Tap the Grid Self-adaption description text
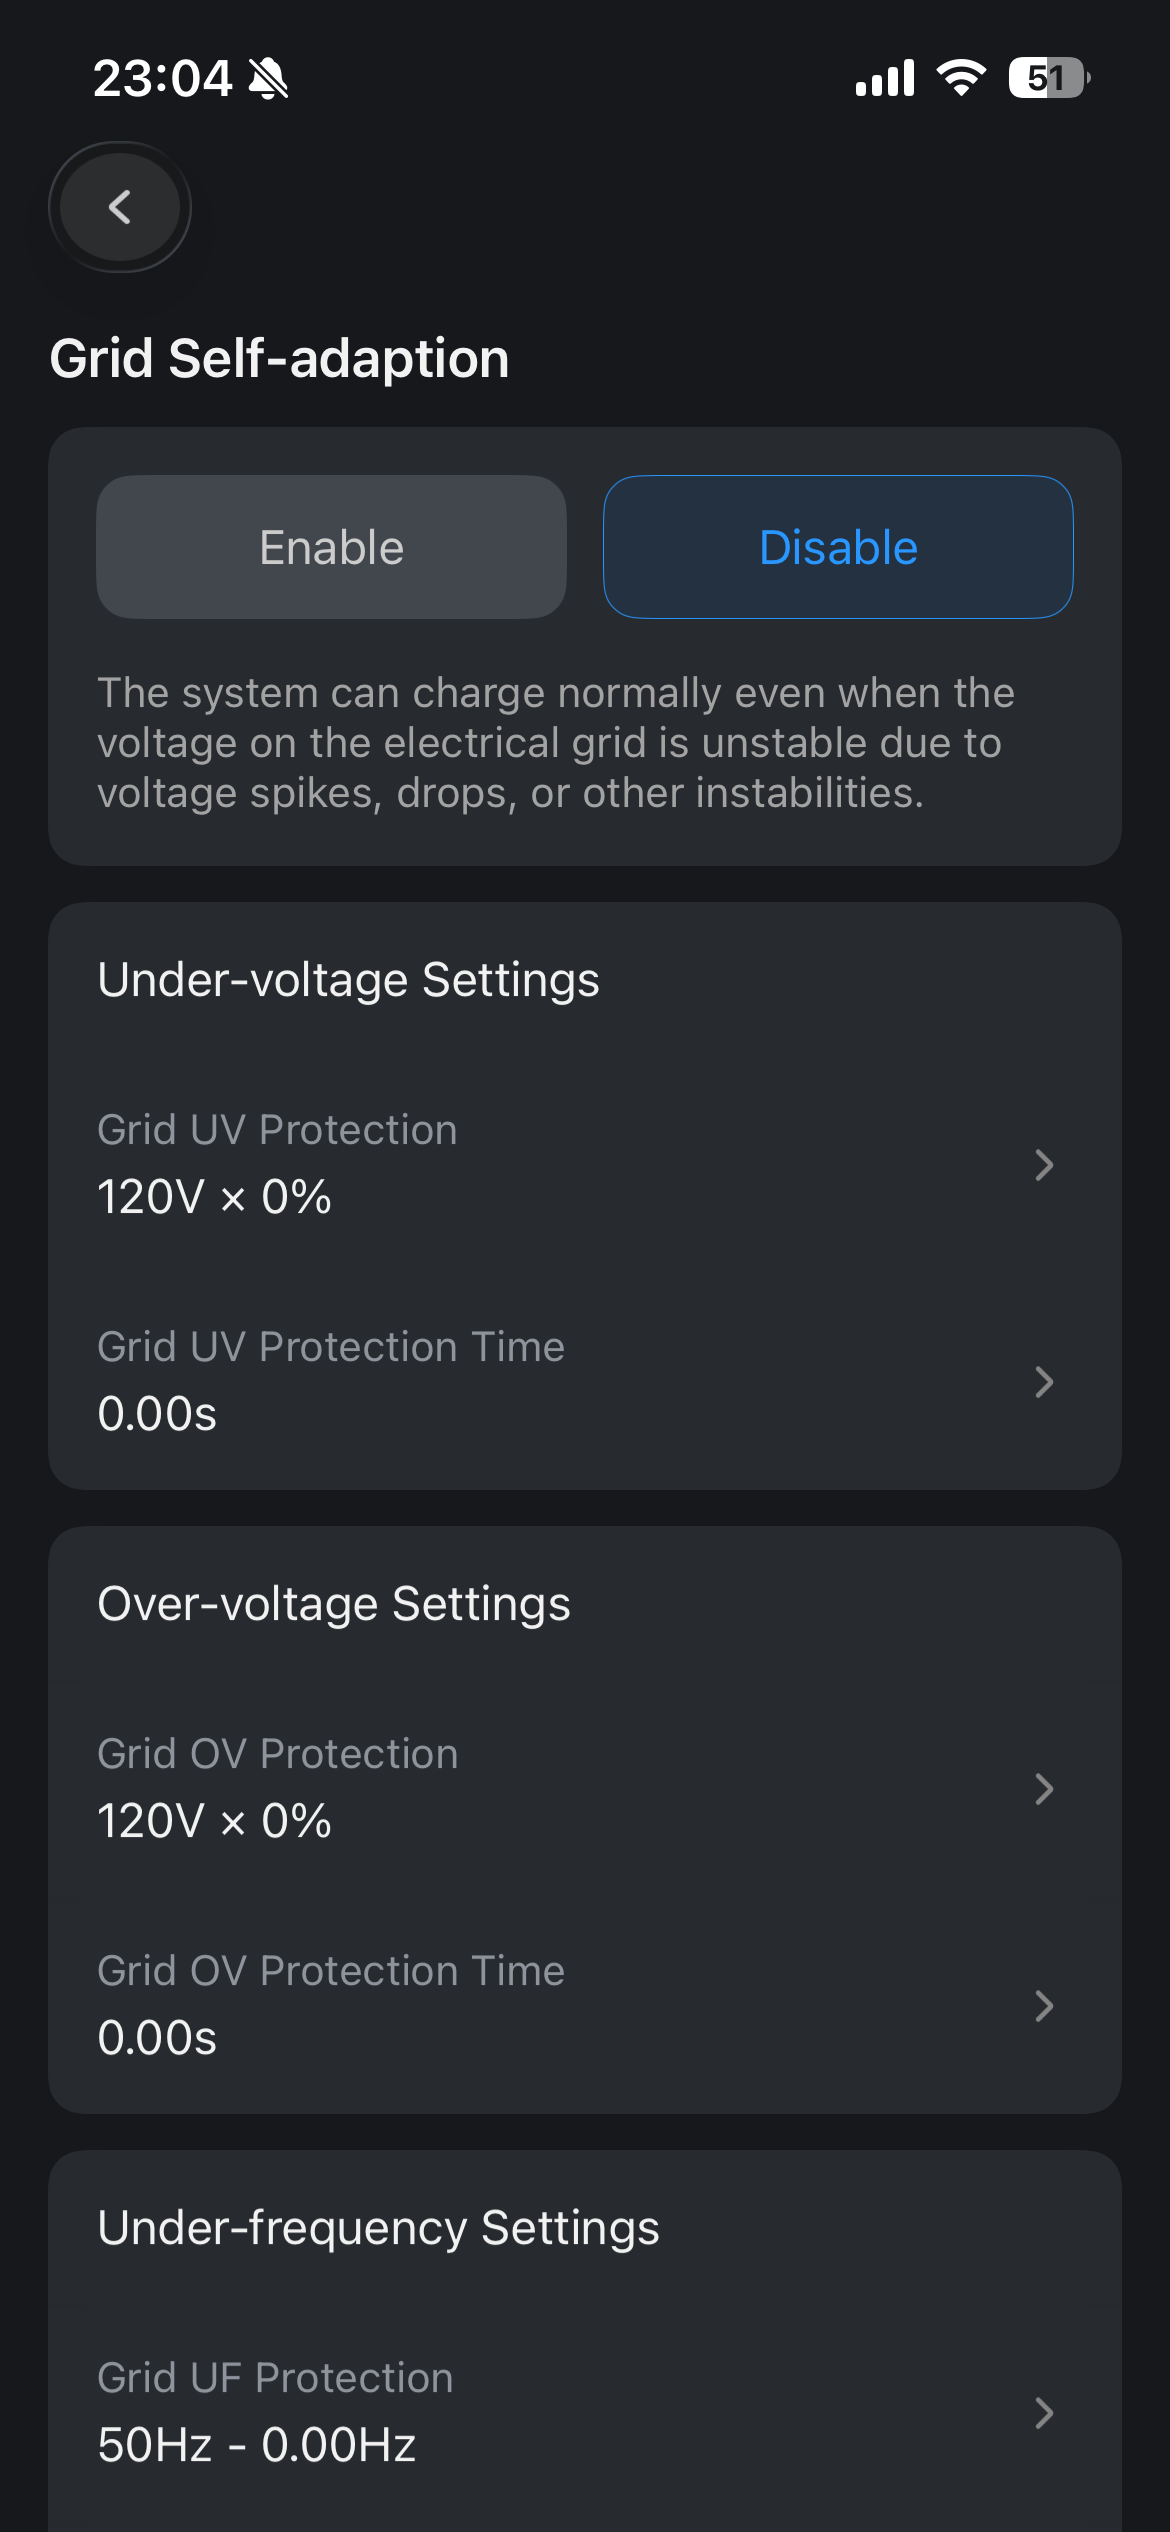 click(556, 743)
